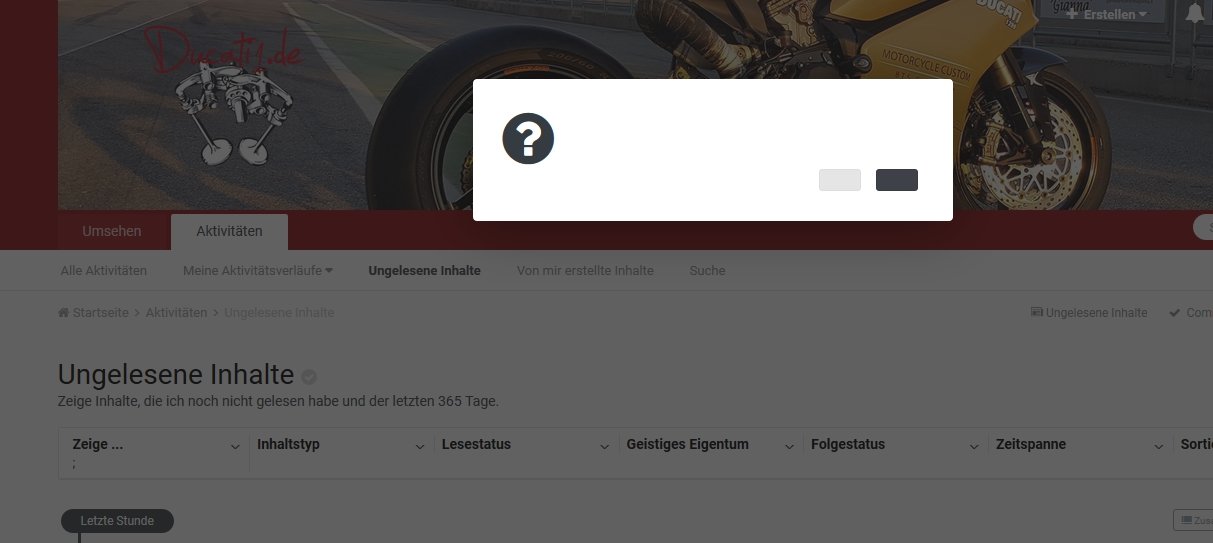
Task: Click the question mark icon in dialog
Action: coord(528,138)
